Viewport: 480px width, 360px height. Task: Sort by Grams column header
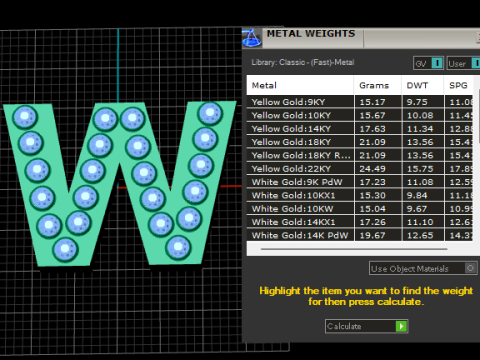click(x=378, y=85)
